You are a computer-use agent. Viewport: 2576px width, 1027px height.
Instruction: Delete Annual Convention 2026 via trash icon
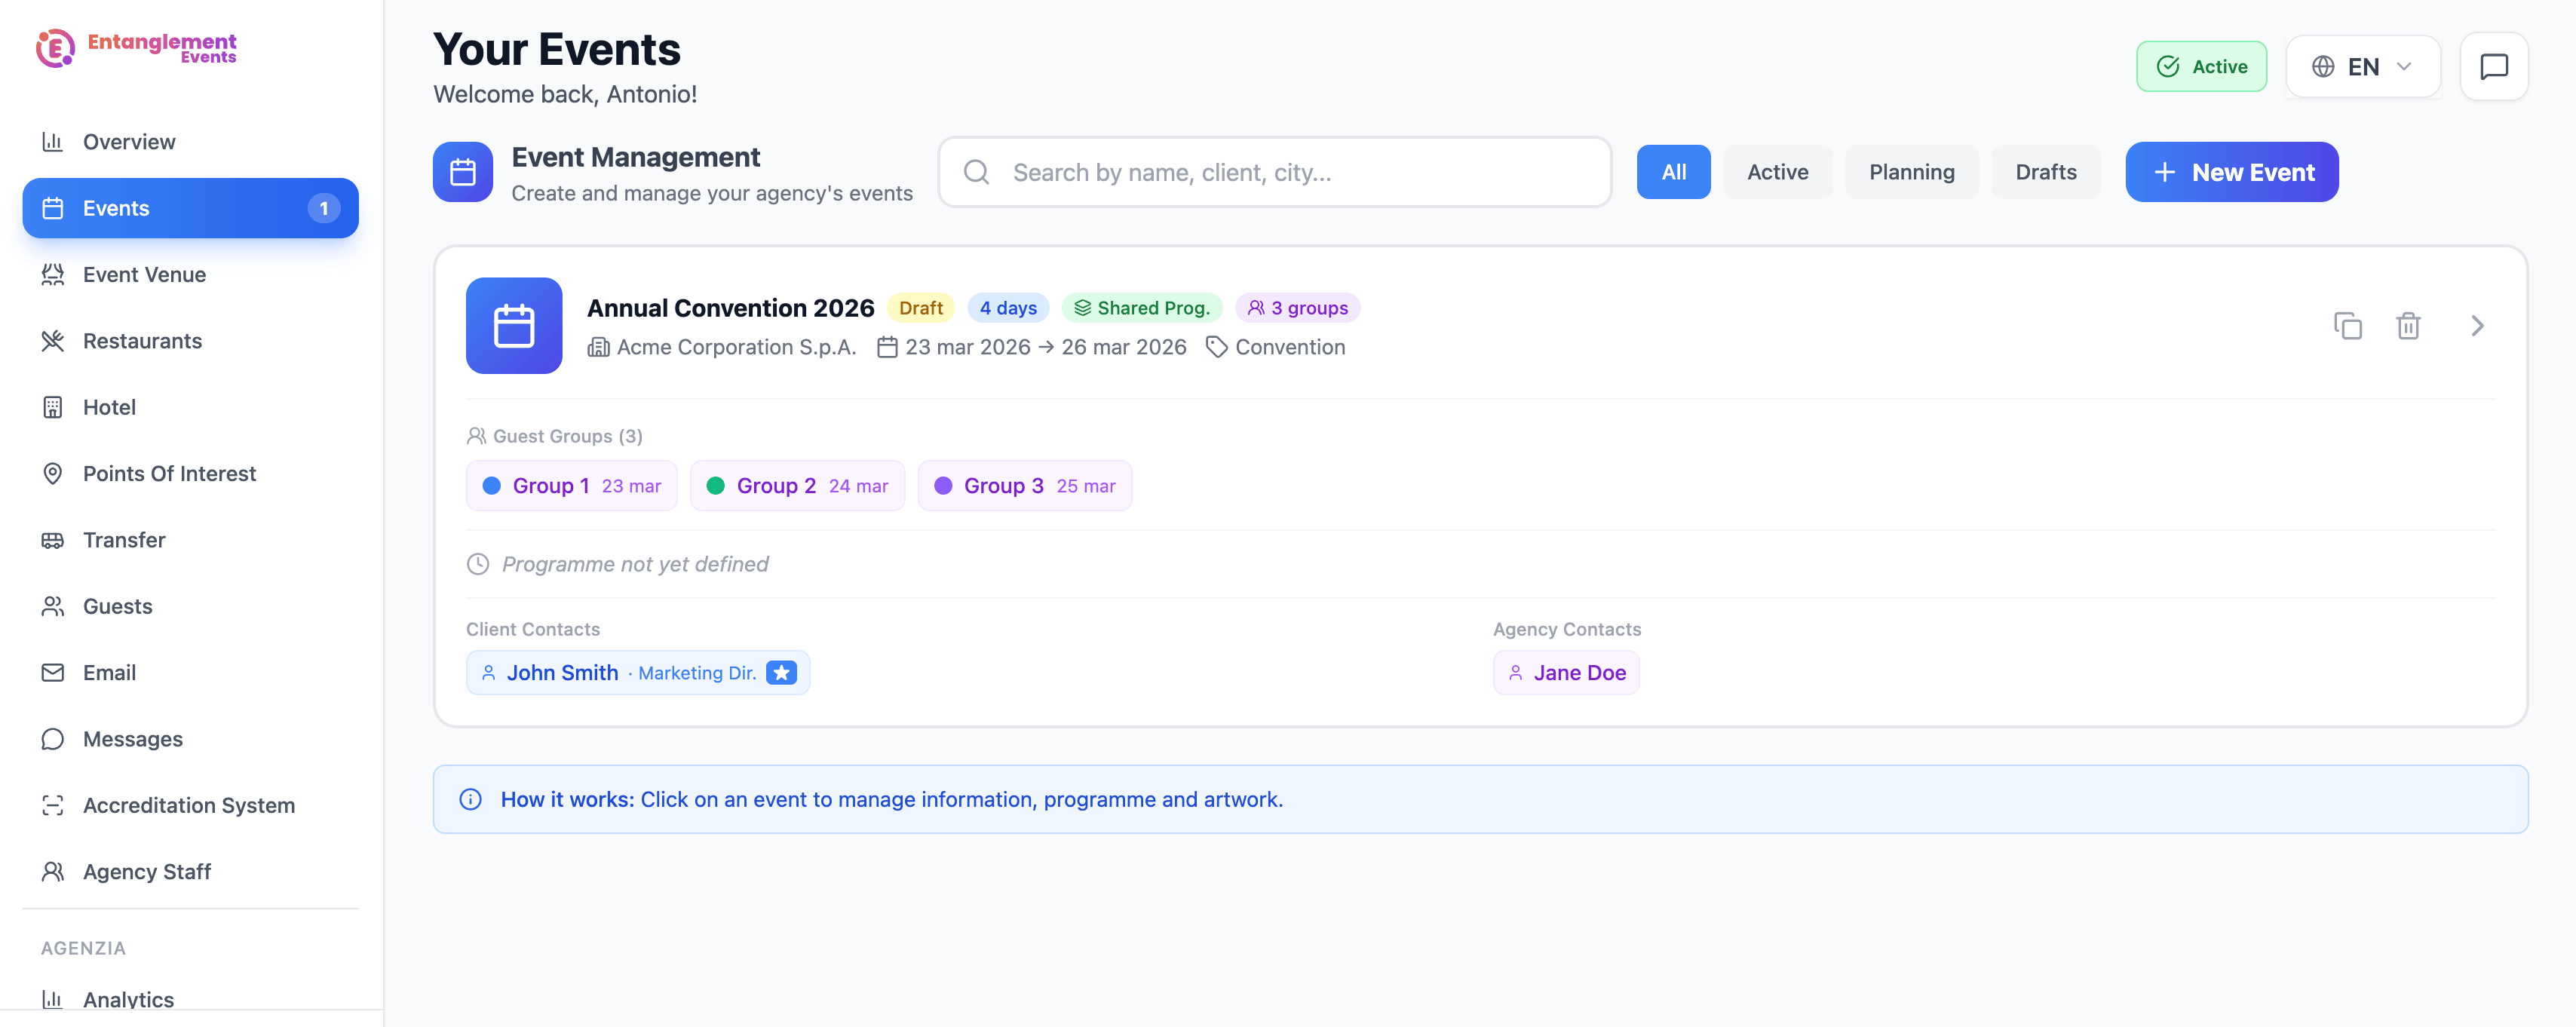(2408, 326)
